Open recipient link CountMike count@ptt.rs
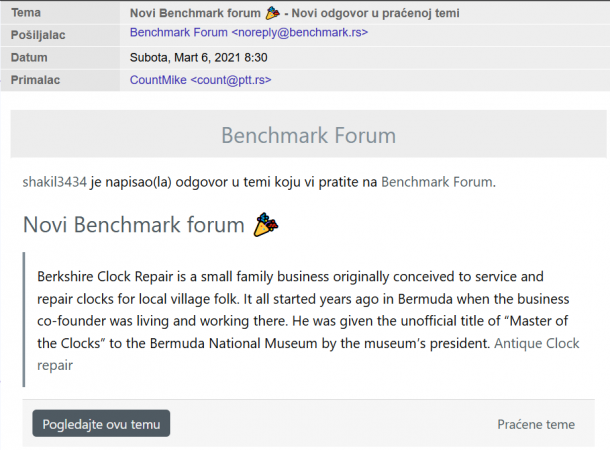 (x=200, y=80)
